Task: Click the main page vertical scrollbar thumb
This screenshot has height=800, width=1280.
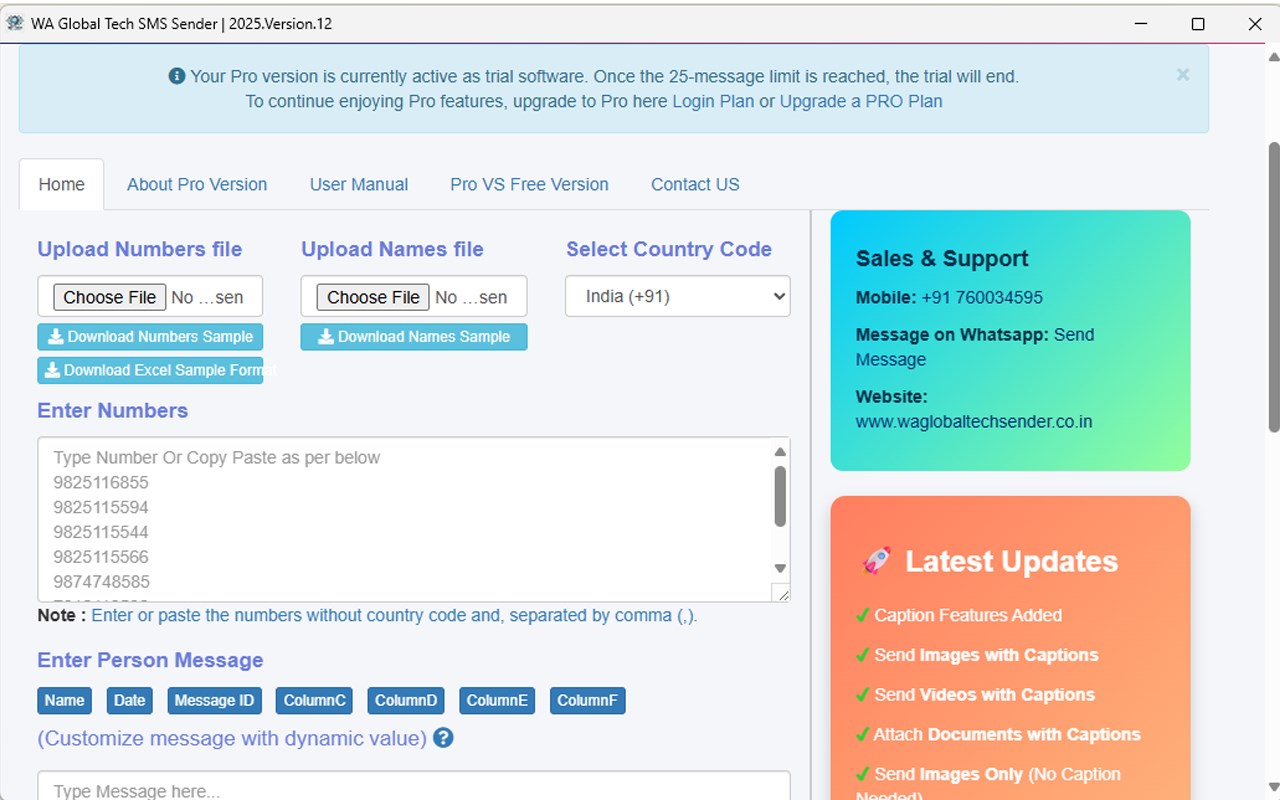Action: tap(1274, 287)
